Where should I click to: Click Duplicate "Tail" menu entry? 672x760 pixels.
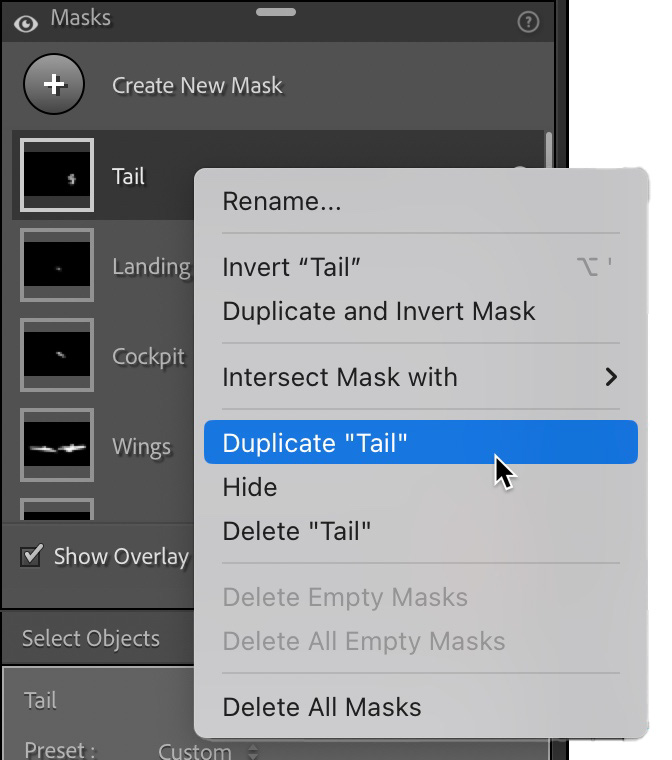point(315,443)
